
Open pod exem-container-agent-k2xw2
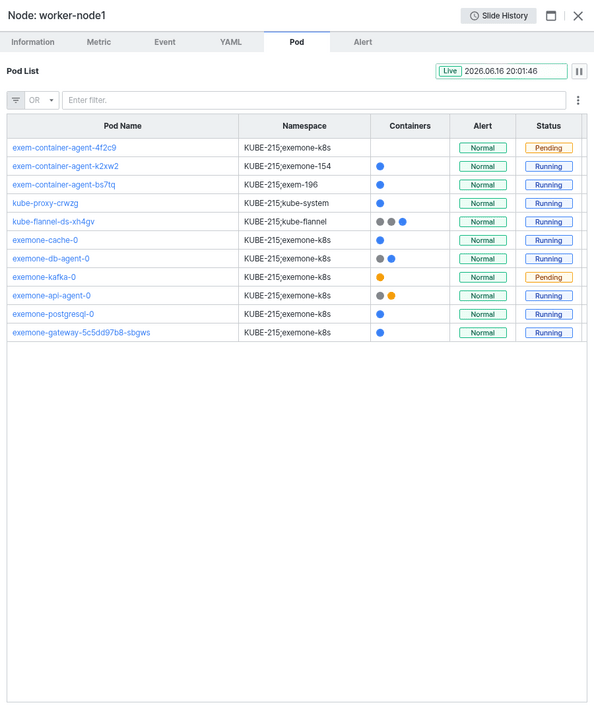(x=65, y=166)
